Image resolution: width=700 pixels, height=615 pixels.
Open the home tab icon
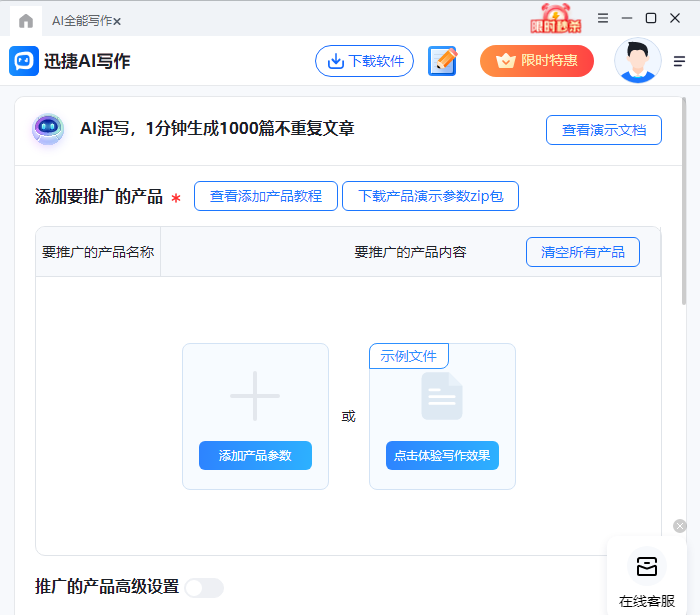26,21
